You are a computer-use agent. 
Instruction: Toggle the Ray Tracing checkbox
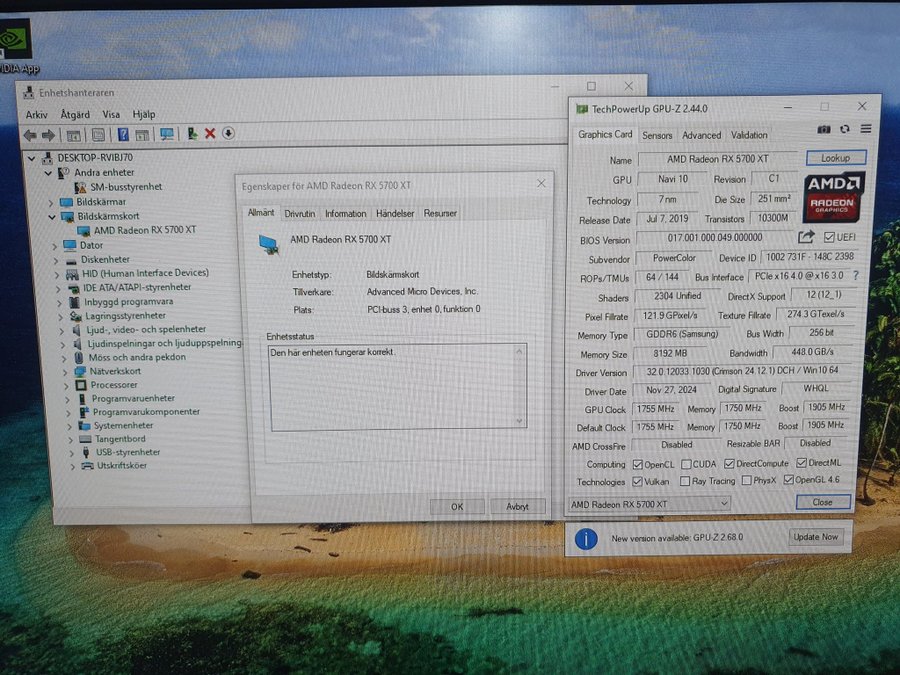click(x=685, y=481)
